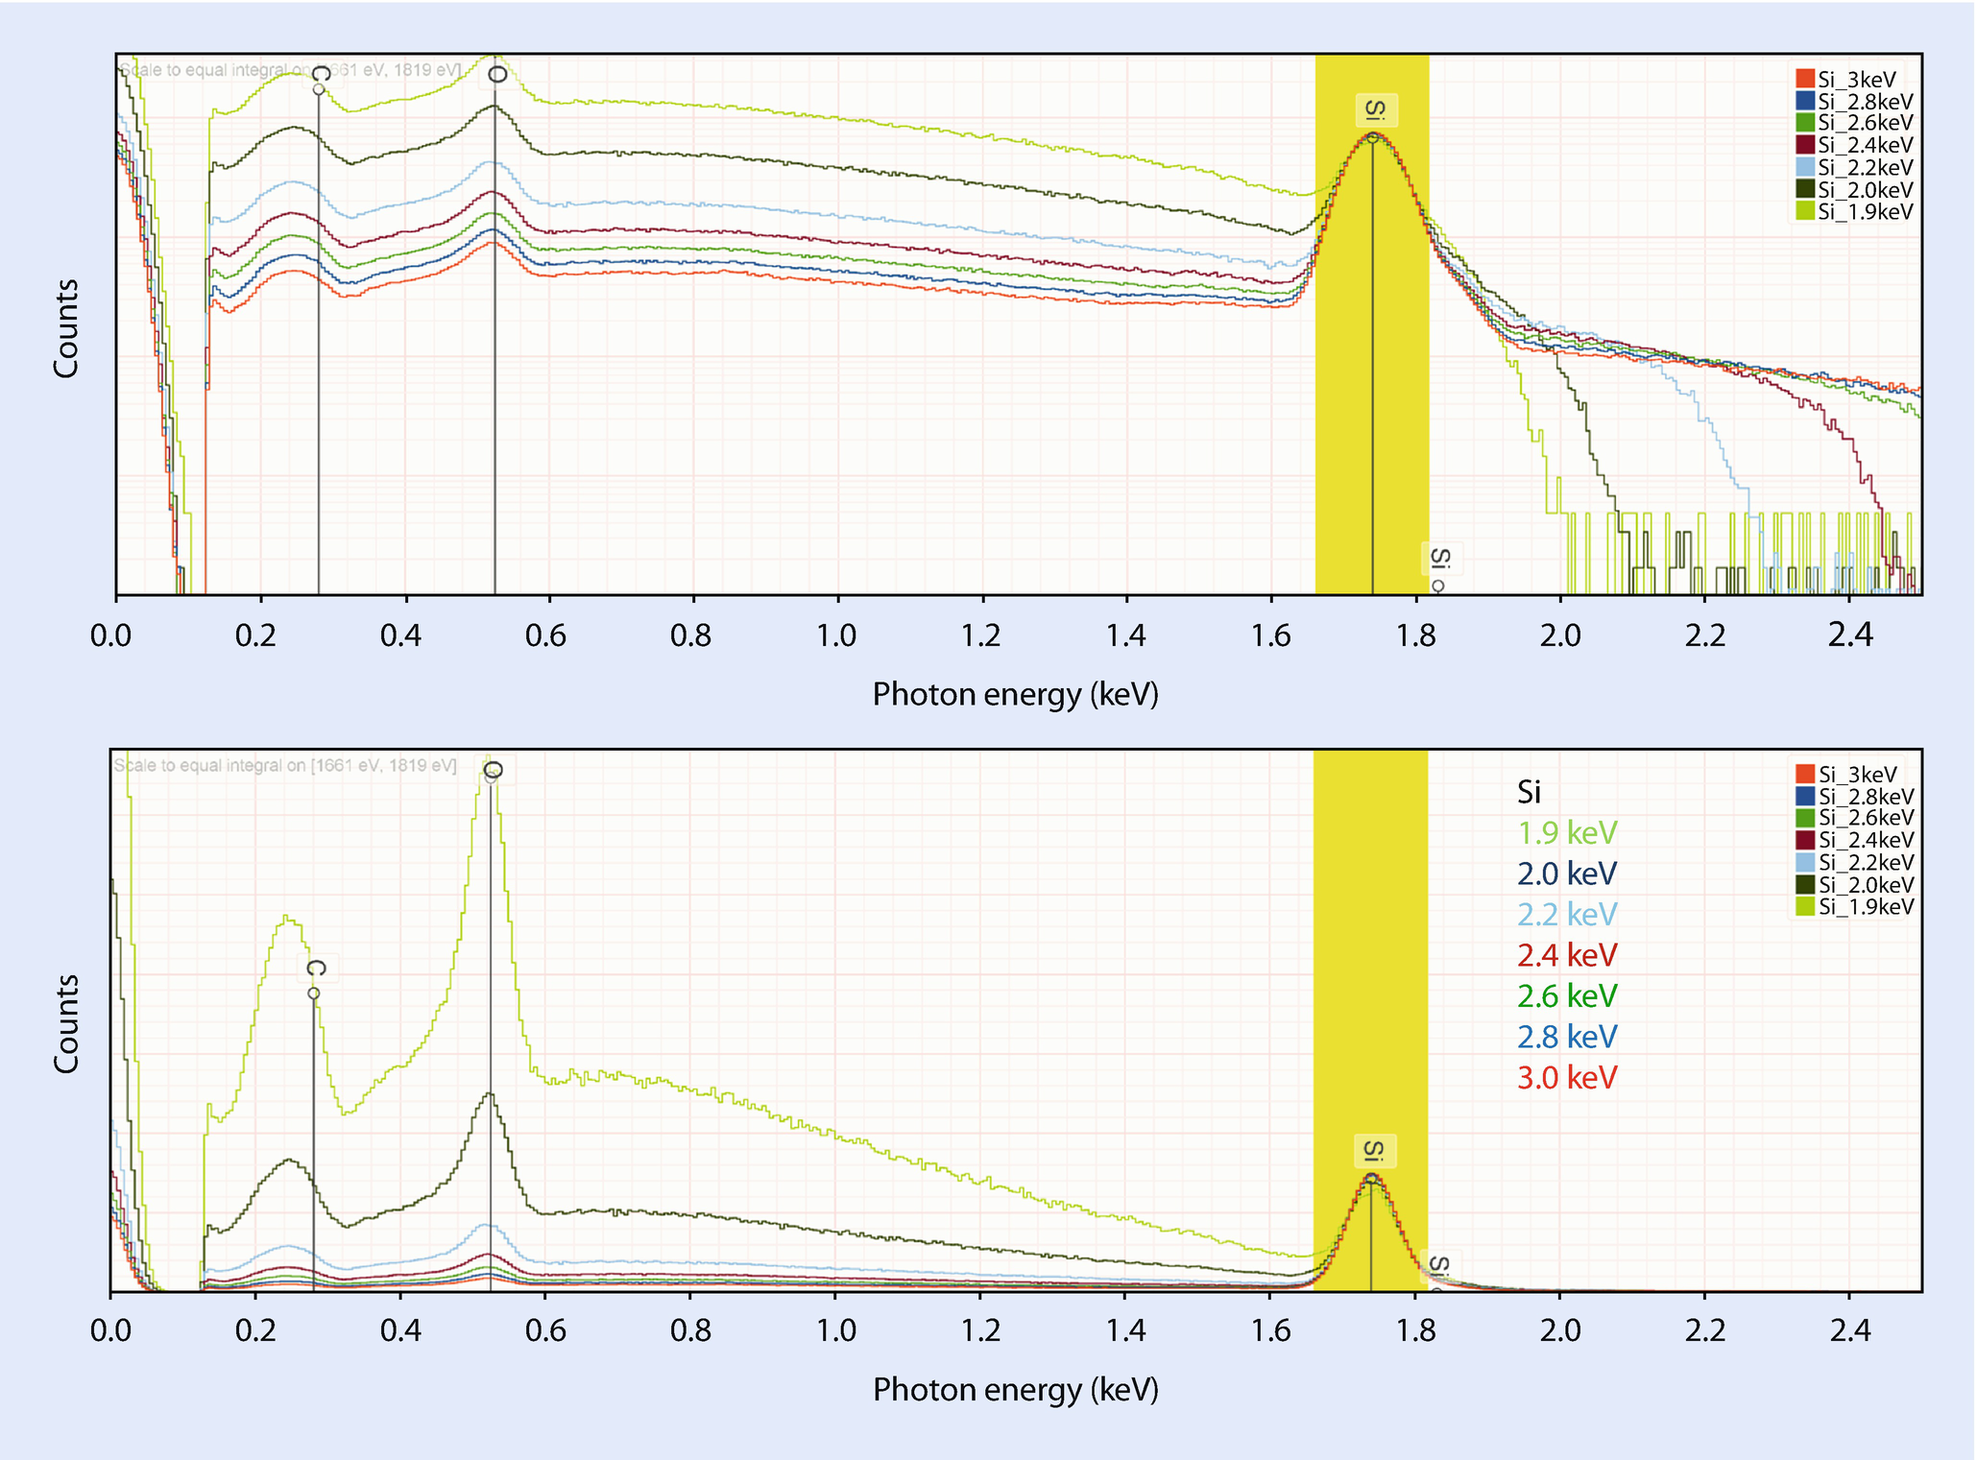Click the top chart scale-to-integral note
Image resolution: width=1977 pixels, height=1460 pixels.
291,70
